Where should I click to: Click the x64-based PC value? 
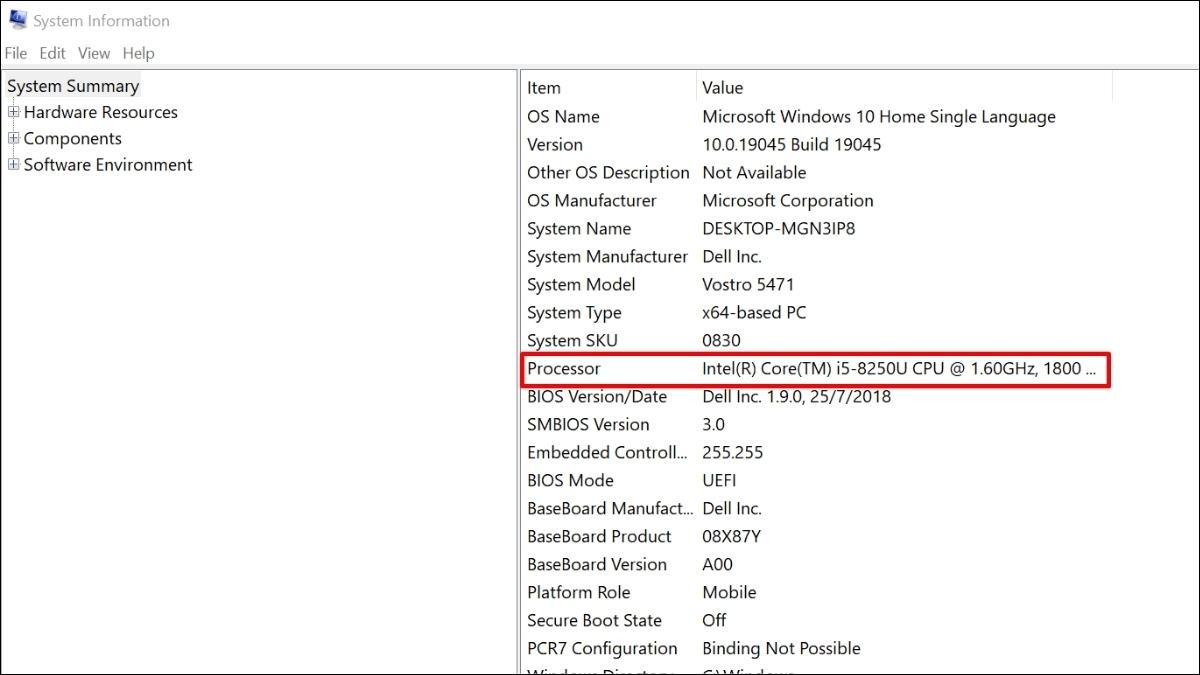[x=754, y=313]
